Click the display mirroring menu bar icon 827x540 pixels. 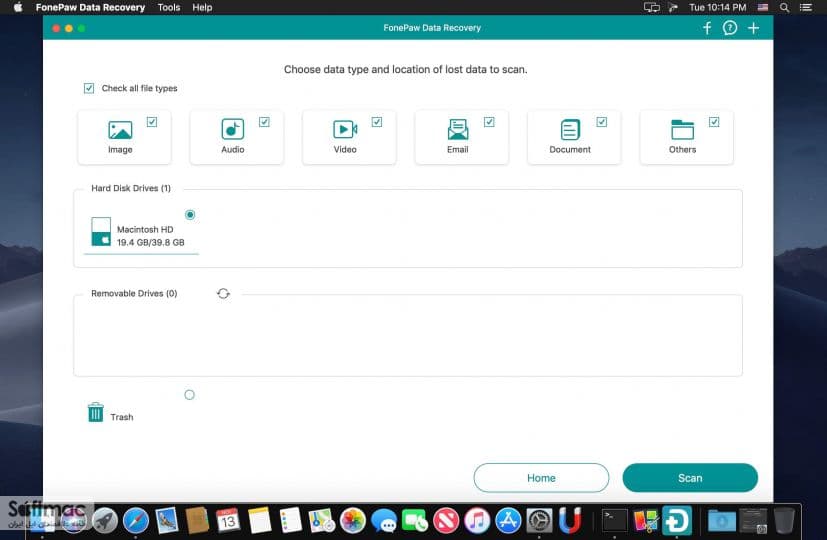651,7
